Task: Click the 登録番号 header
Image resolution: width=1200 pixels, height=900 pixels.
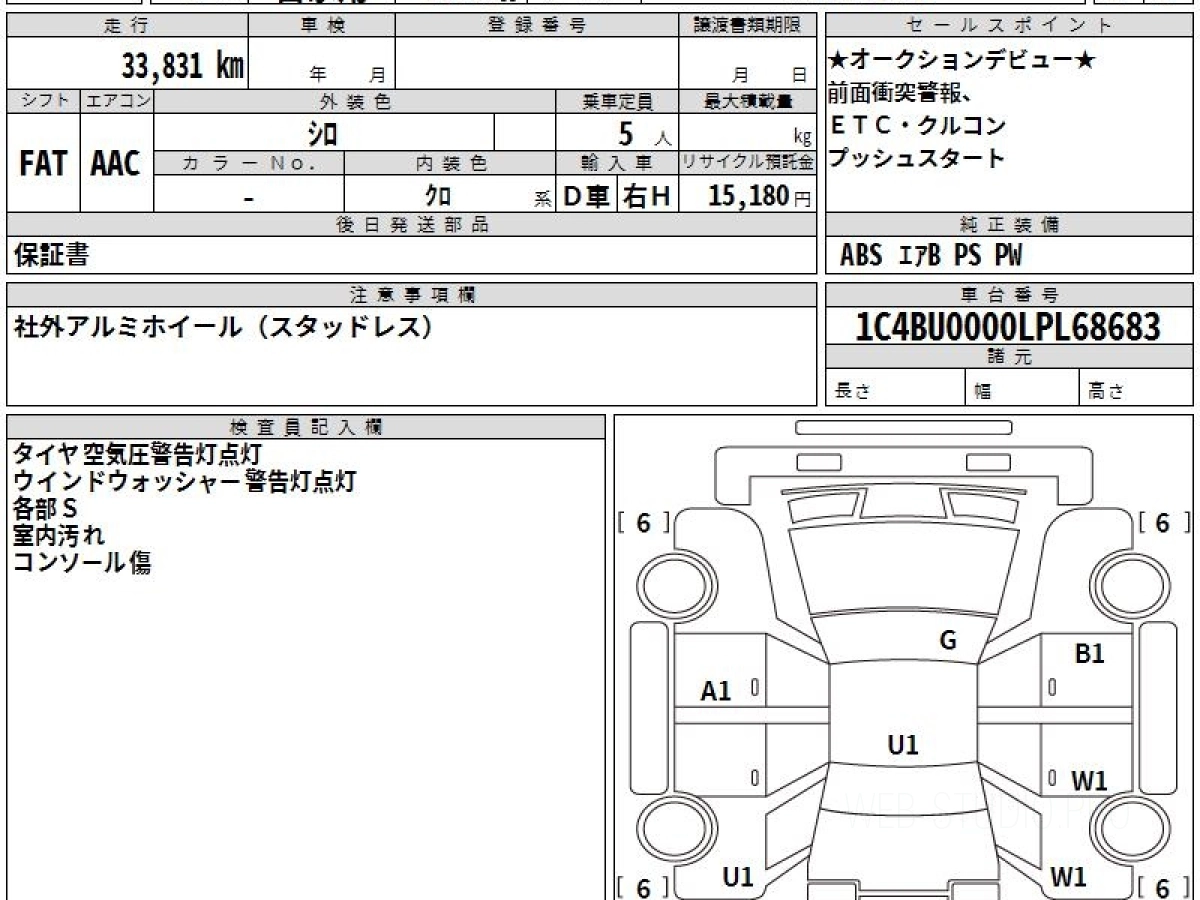Action: pos(538,26)
